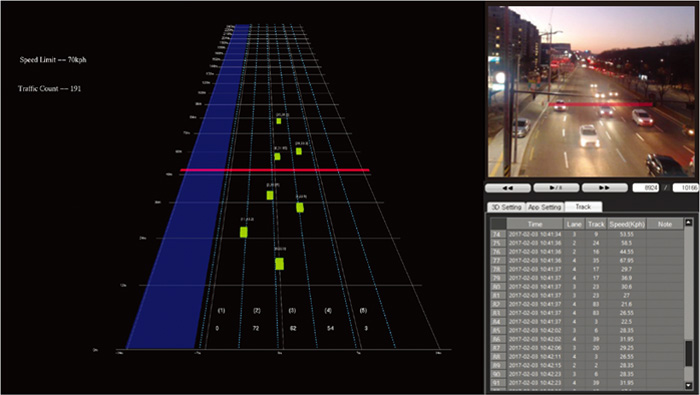Click the Note column header
700x395 pixels.
(x=665, y=224)
